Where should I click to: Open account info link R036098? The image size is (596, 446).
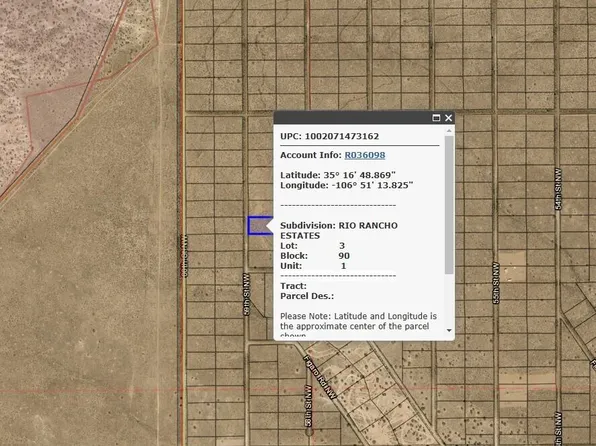365,155
